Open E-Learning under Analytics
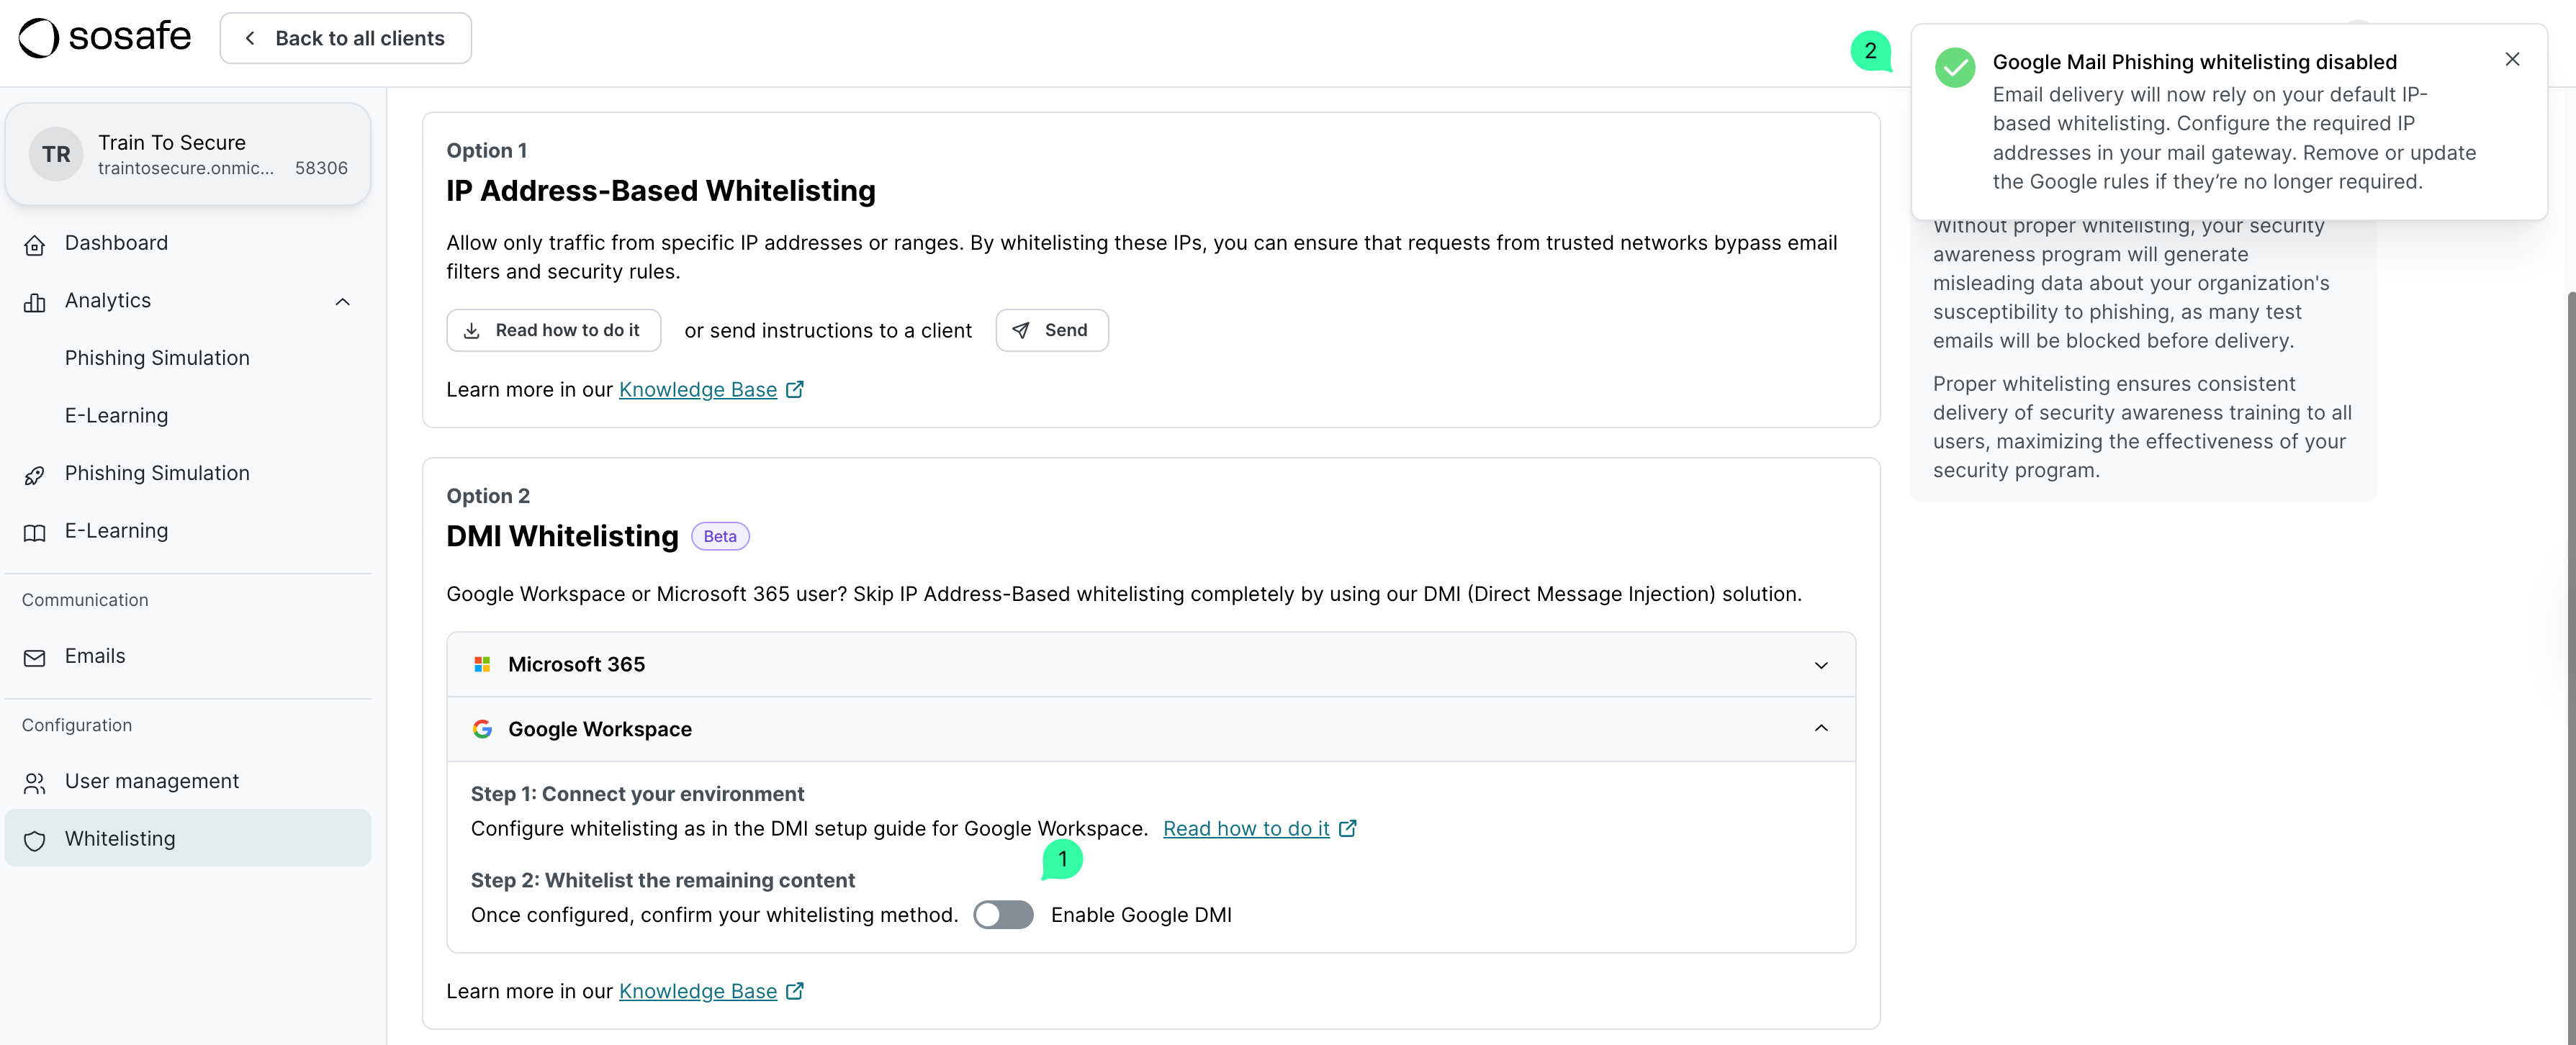 (x=116, y=416)
